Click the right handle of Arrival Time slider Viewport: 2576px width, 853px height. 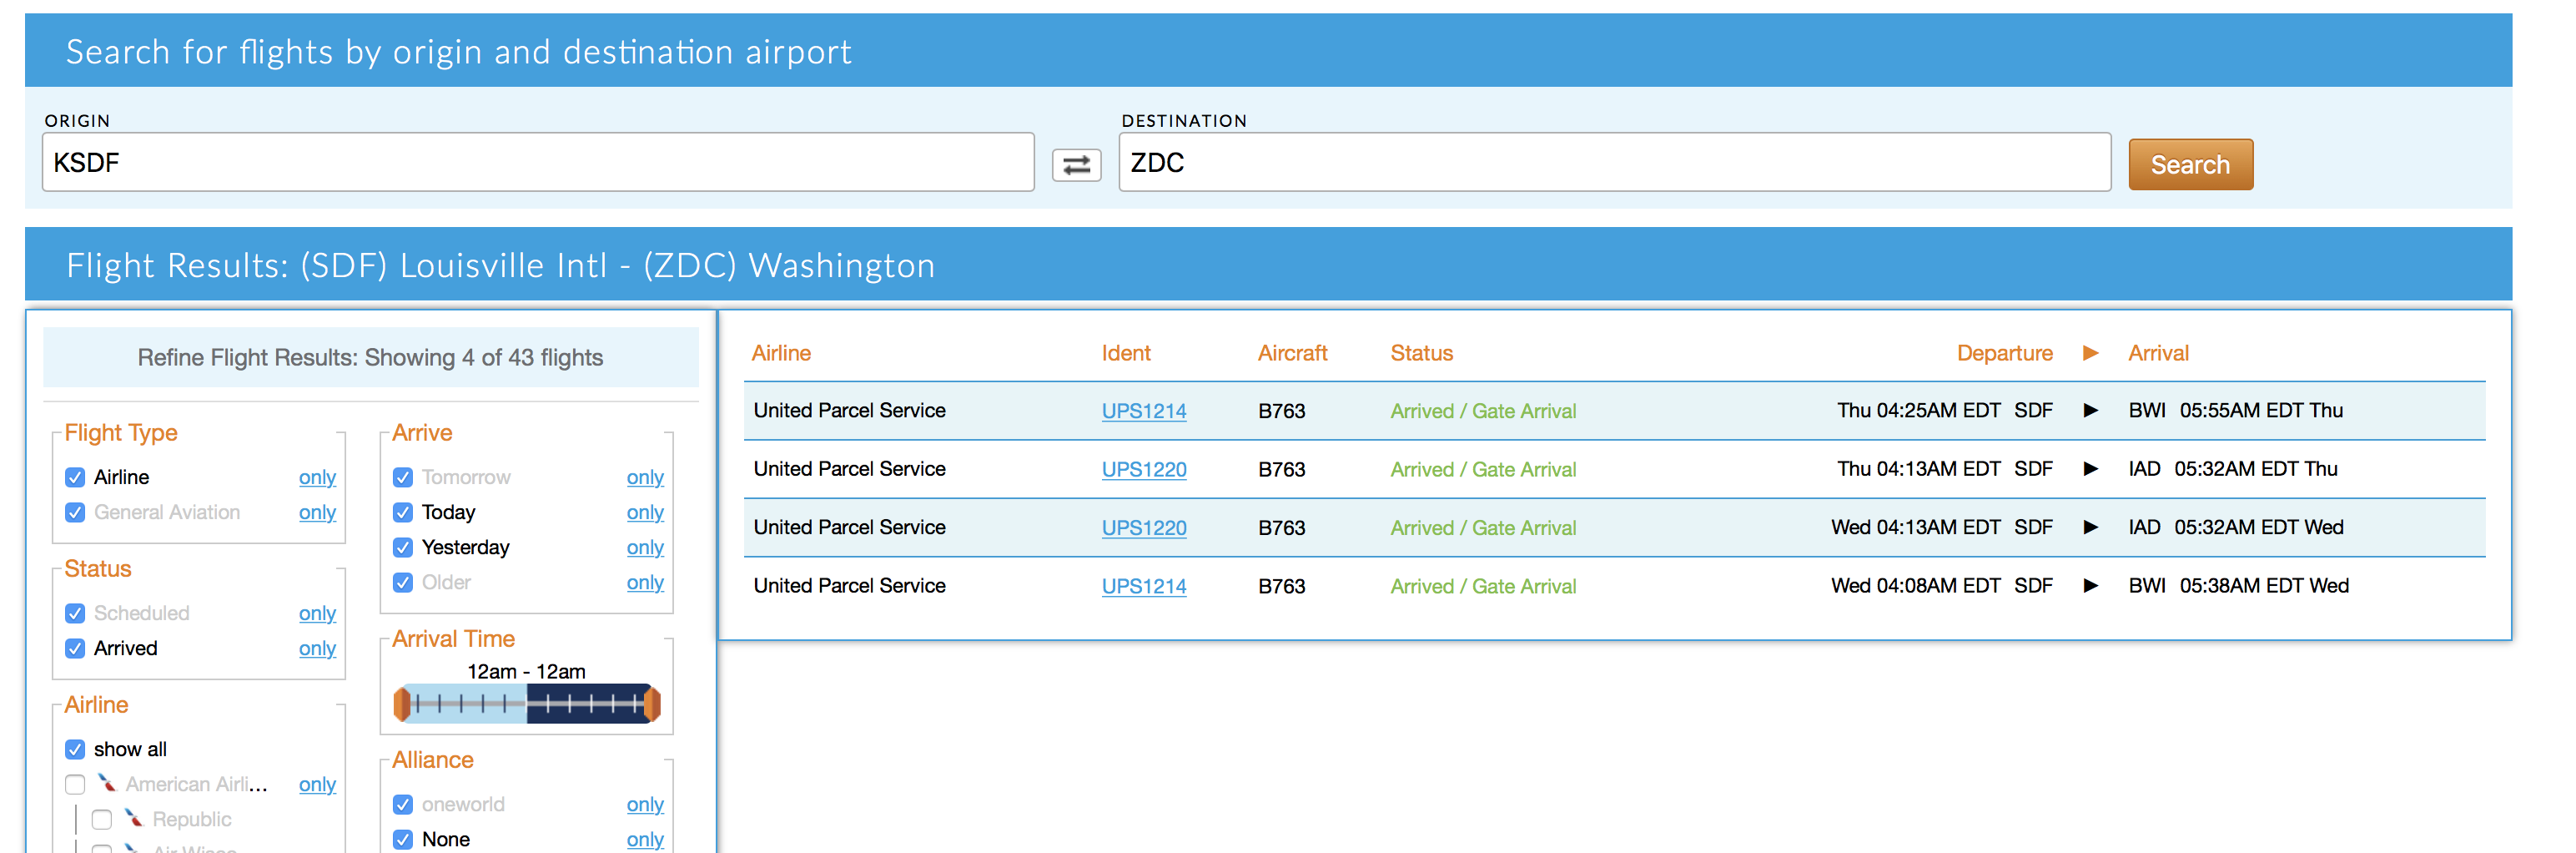coord(652,704)
